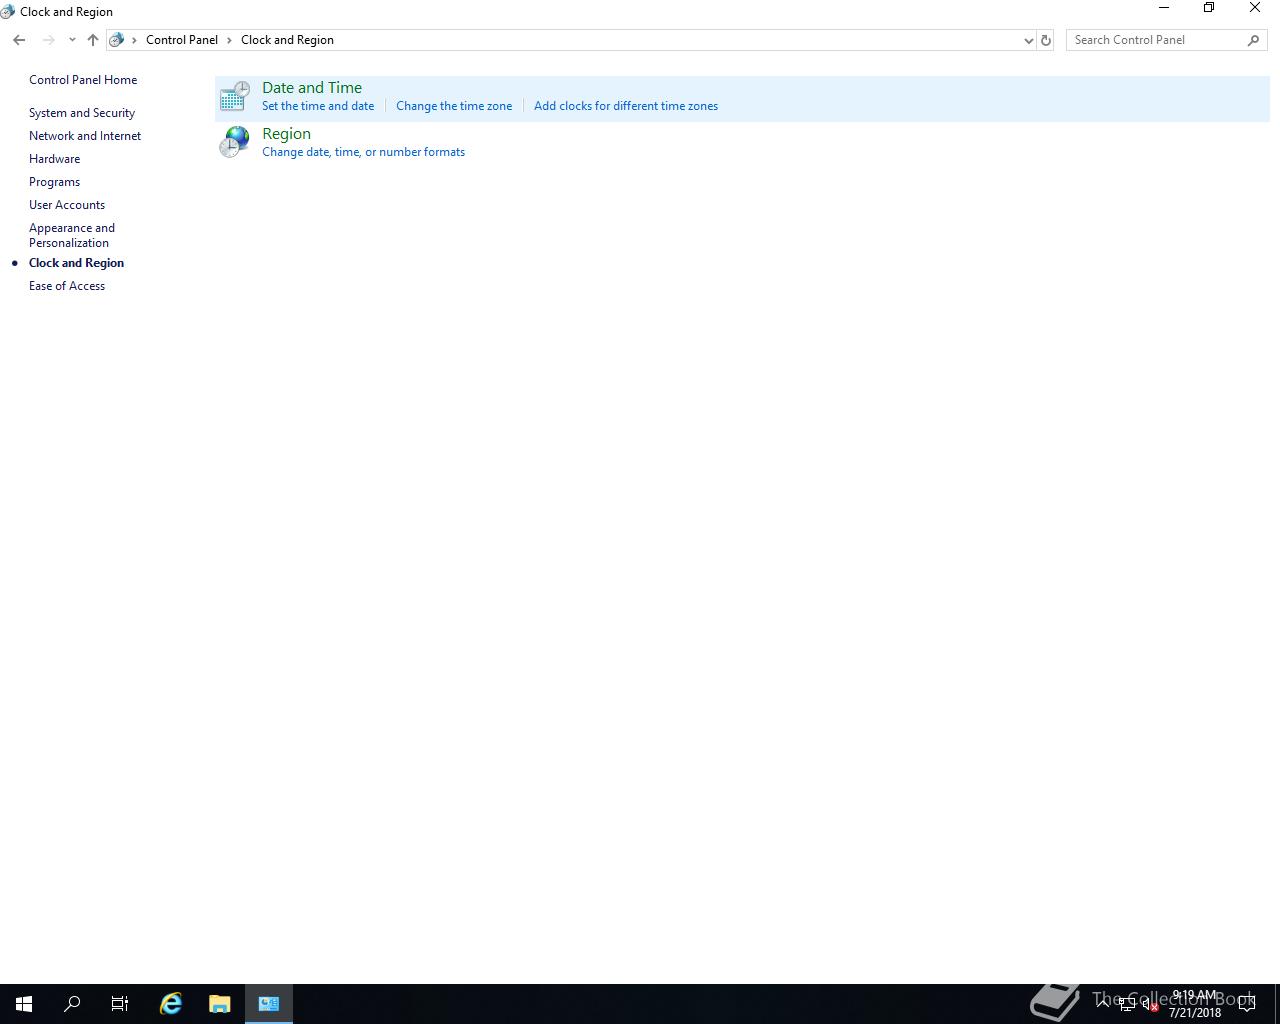
Task: Switch to Control Panel taskbar button
Action: tap(269, 1004)
